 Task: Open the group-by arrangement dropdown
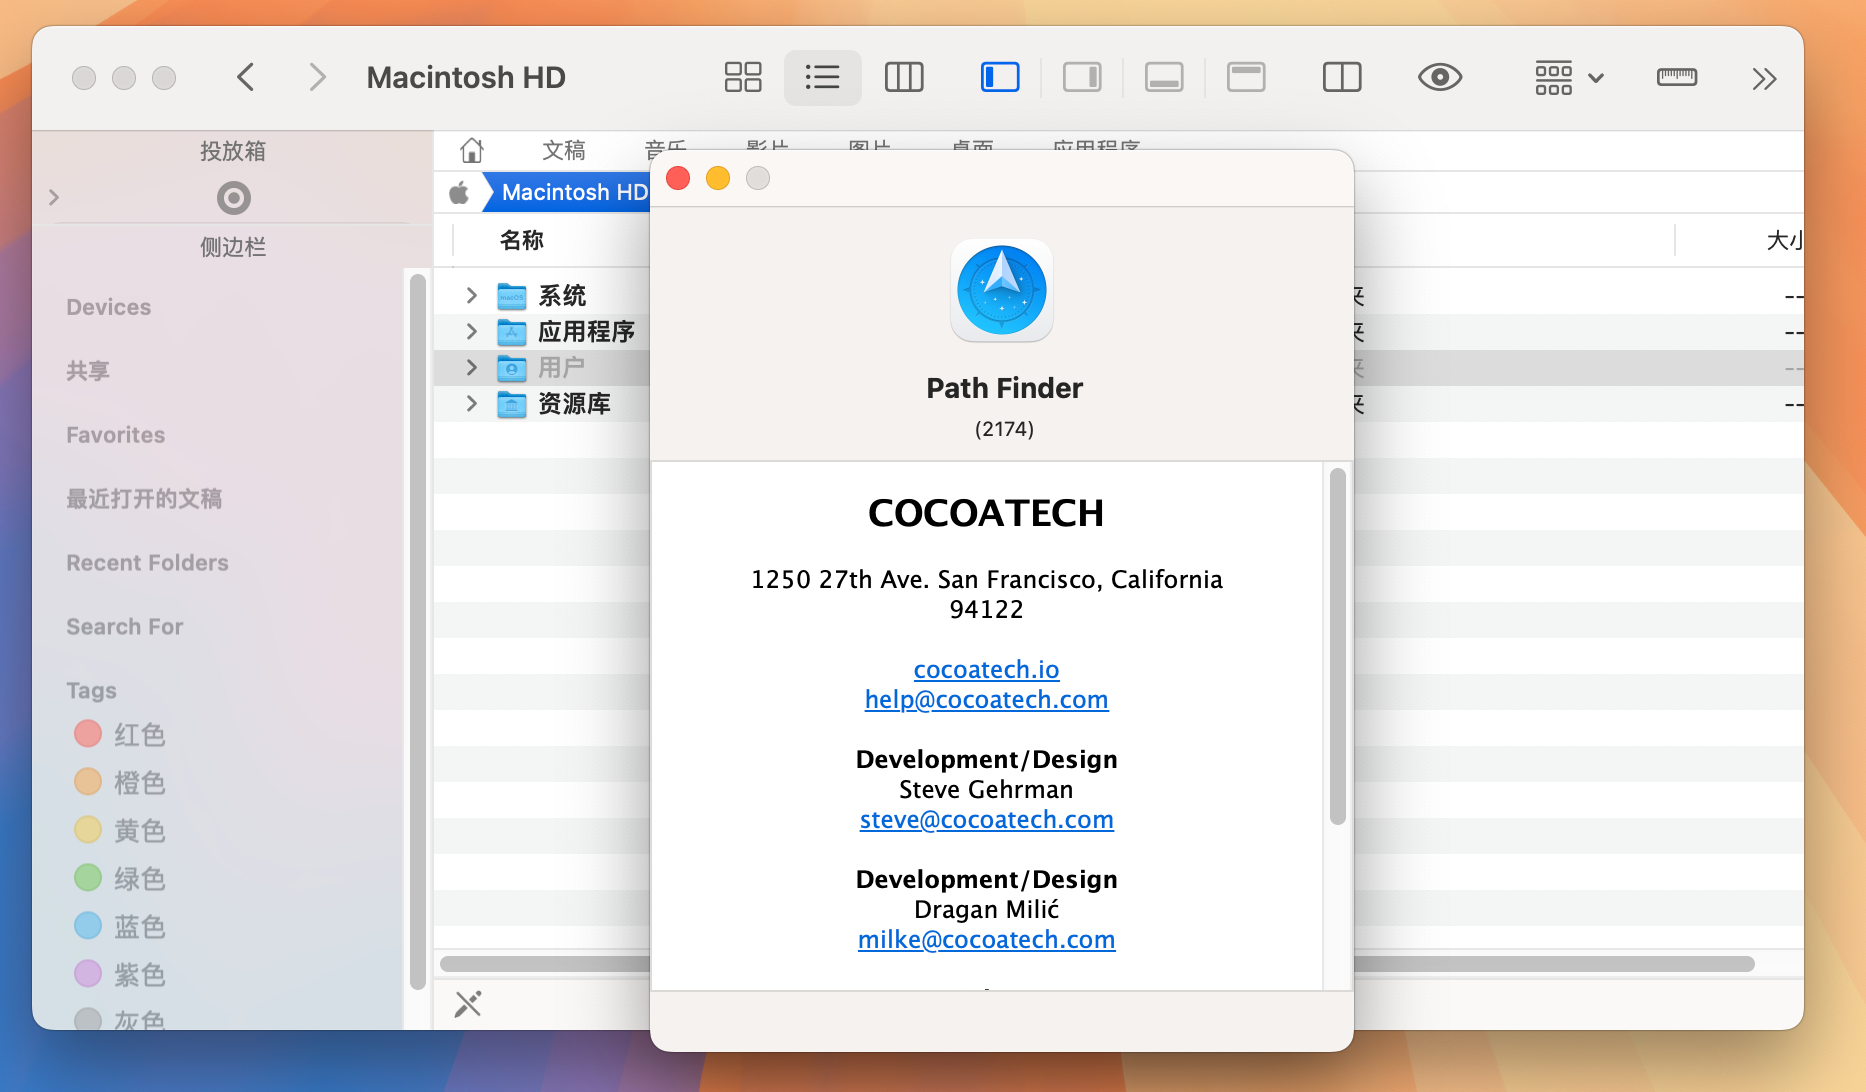1568,78
